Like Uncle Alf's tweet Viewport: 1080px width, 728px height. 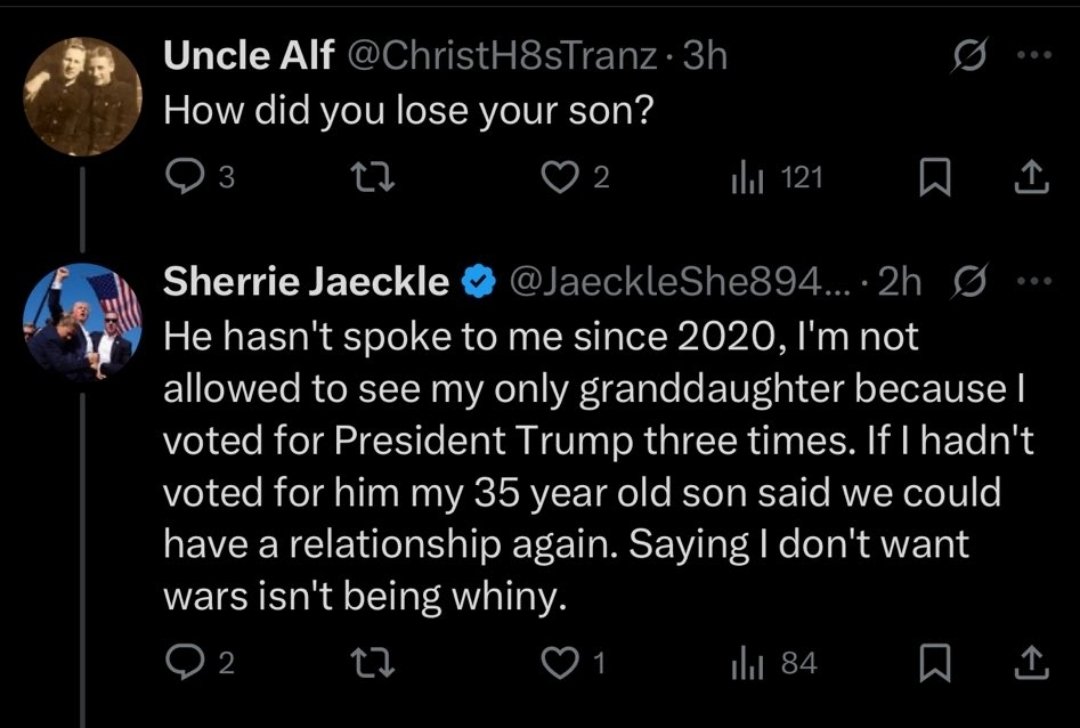click(x=554, y=178)
